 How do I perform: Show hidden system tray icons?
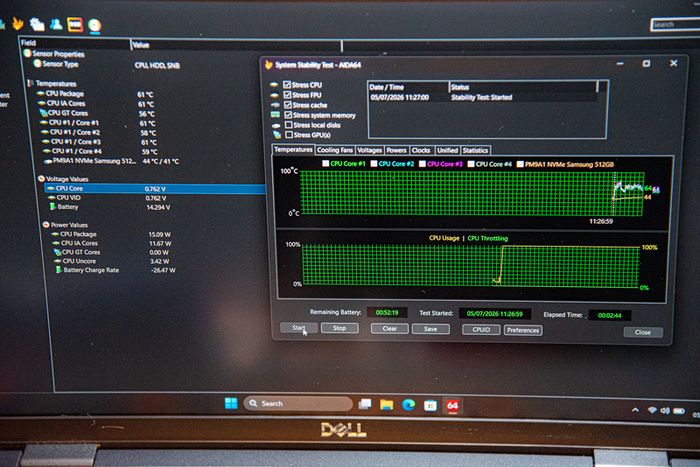coord(635,409)
